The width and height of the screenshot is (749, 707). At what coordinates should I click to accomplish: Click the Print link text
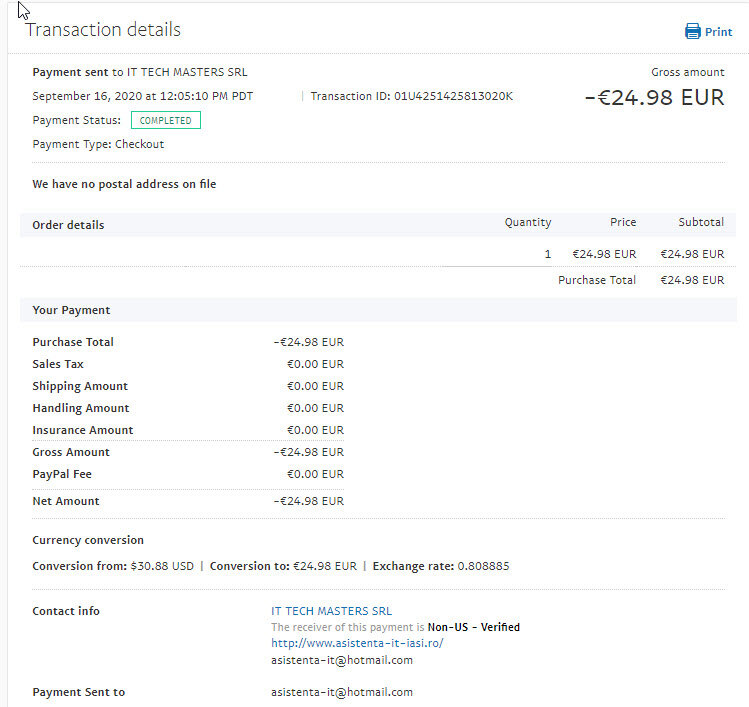pos(719,32)
